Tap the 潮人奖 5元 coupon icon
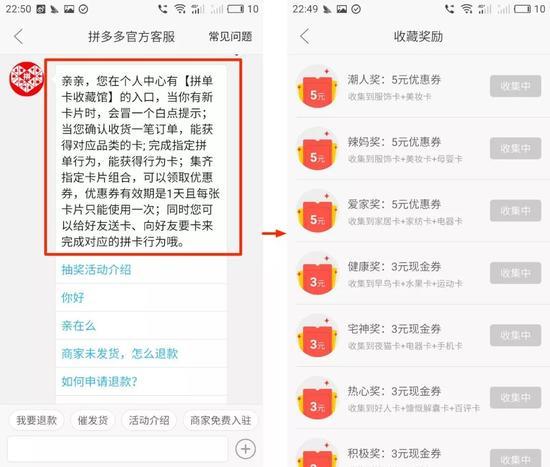 [318, 86]
